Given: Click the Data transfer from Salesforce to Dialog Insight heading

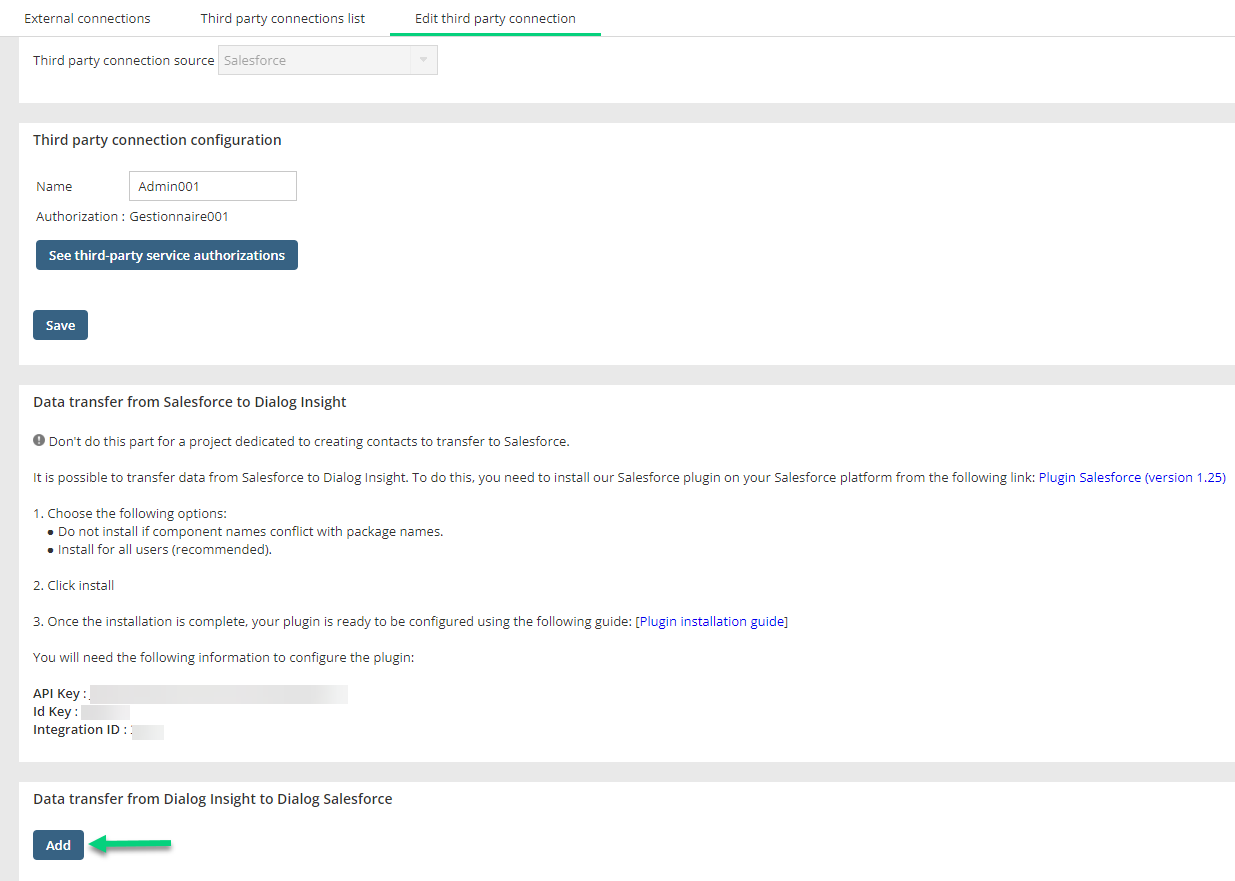Looking at the screenshot, I should tap(190, 402).
